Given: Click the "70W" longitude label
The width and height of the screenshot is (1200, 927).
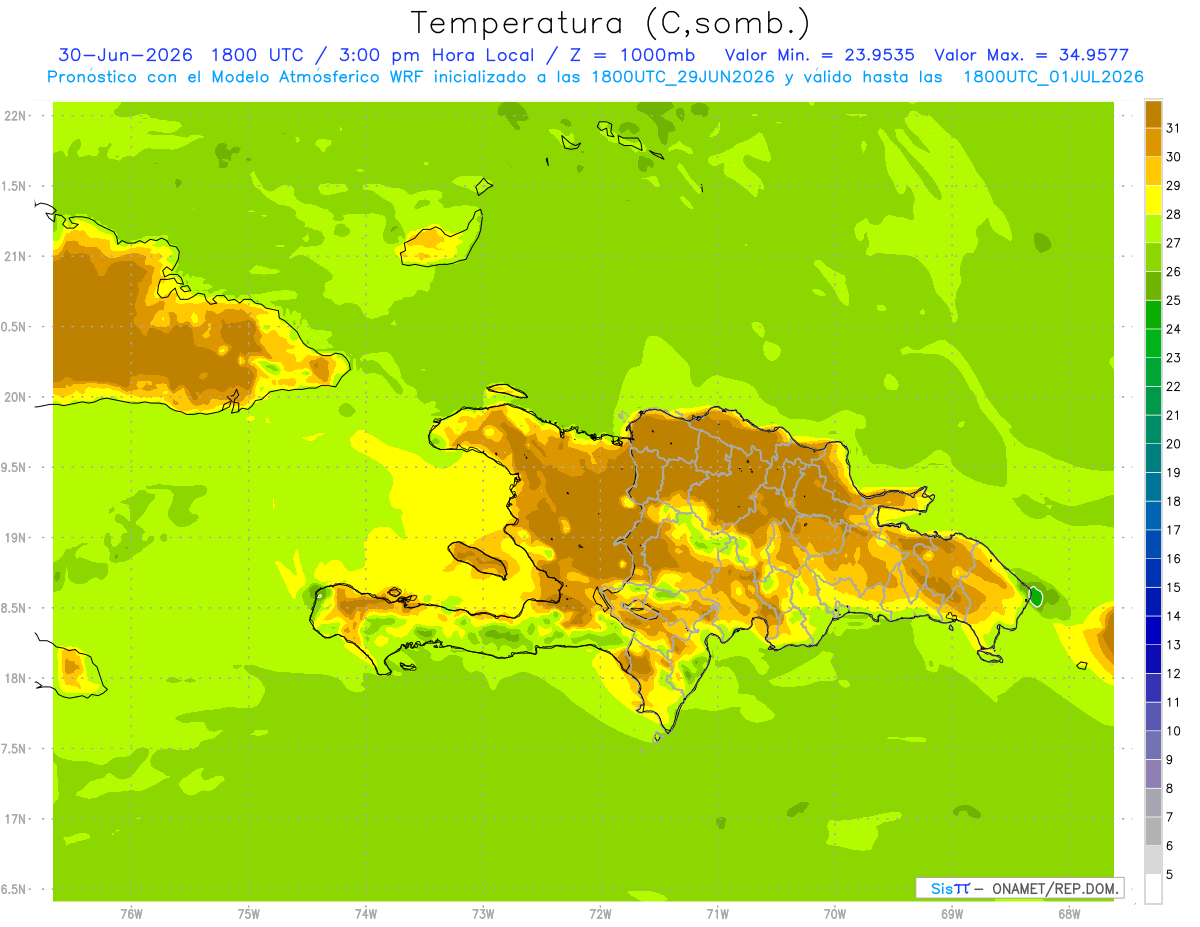Looking at the screenshot, I should click(835, 914).
